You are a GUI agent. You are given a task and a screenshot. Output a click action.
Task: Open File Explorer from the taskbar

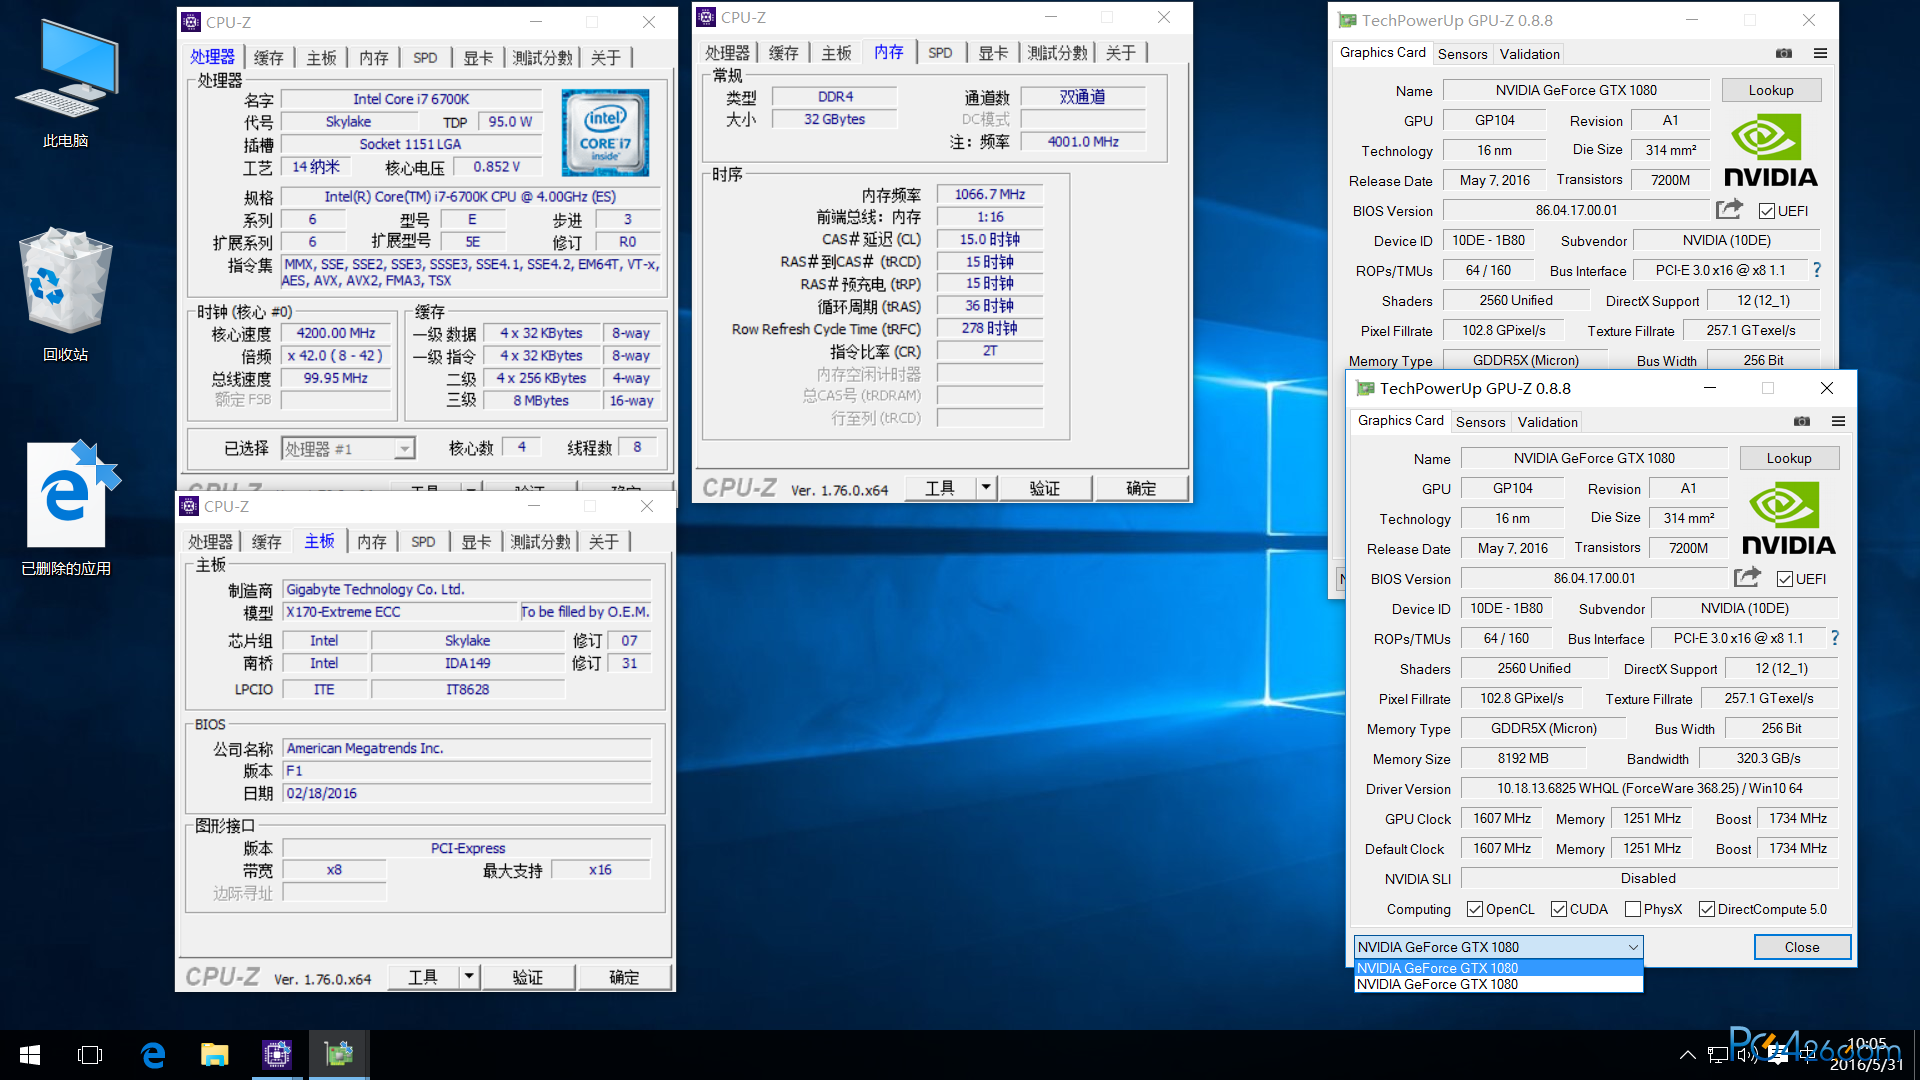click(214, 1055)
